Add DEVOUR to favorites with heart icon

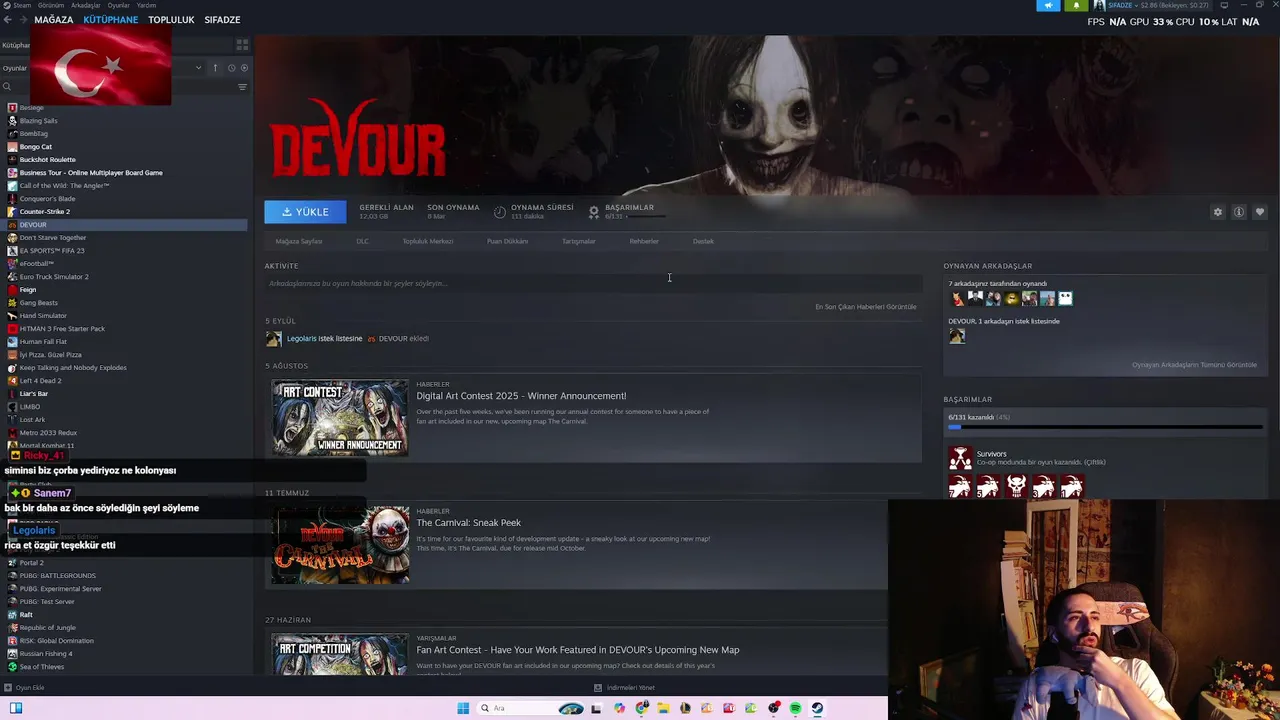coord(1260,212)
